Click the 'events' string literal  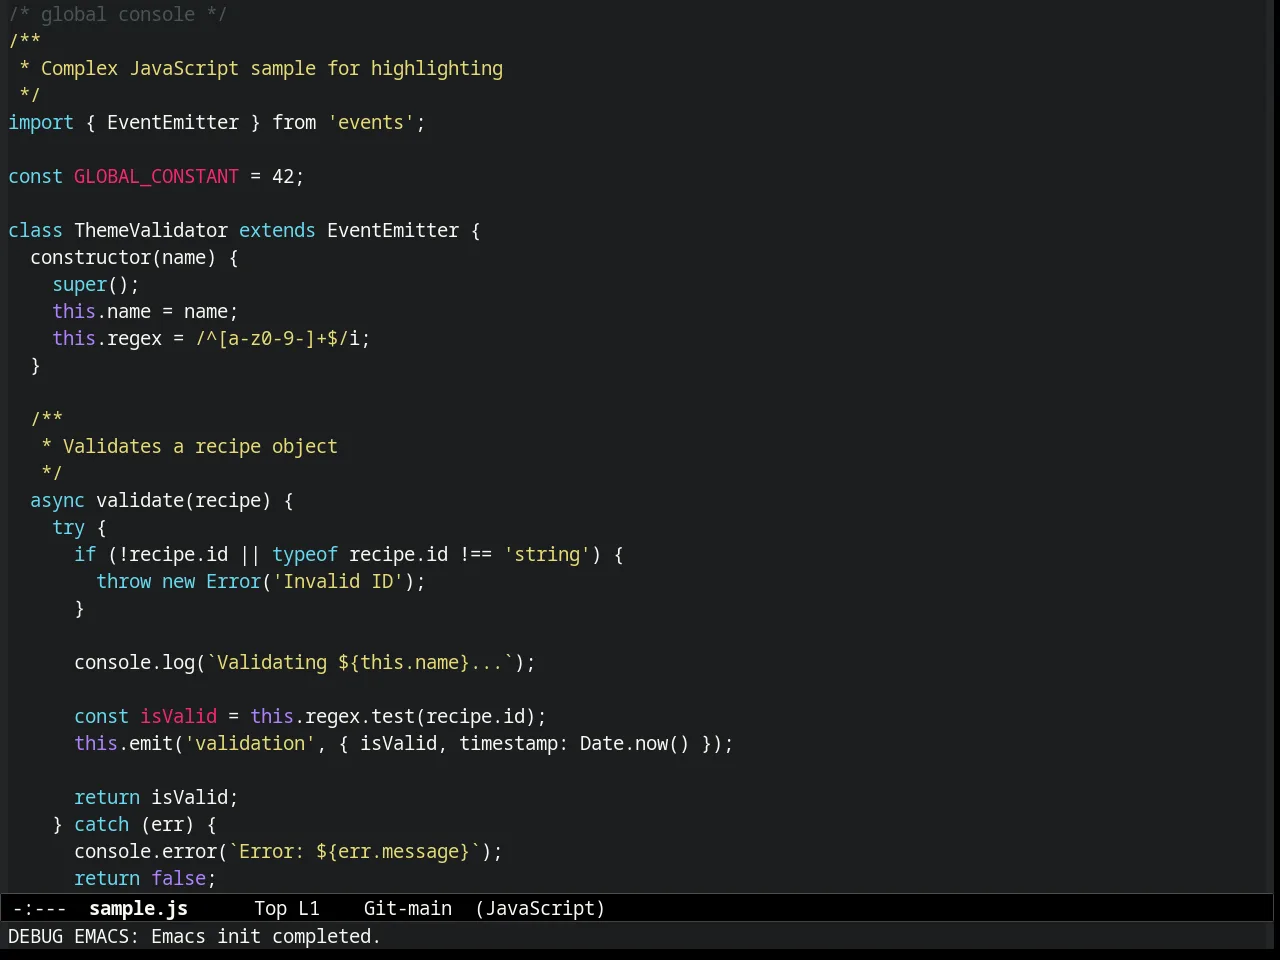pyautogui.click(x=371, y=122)
